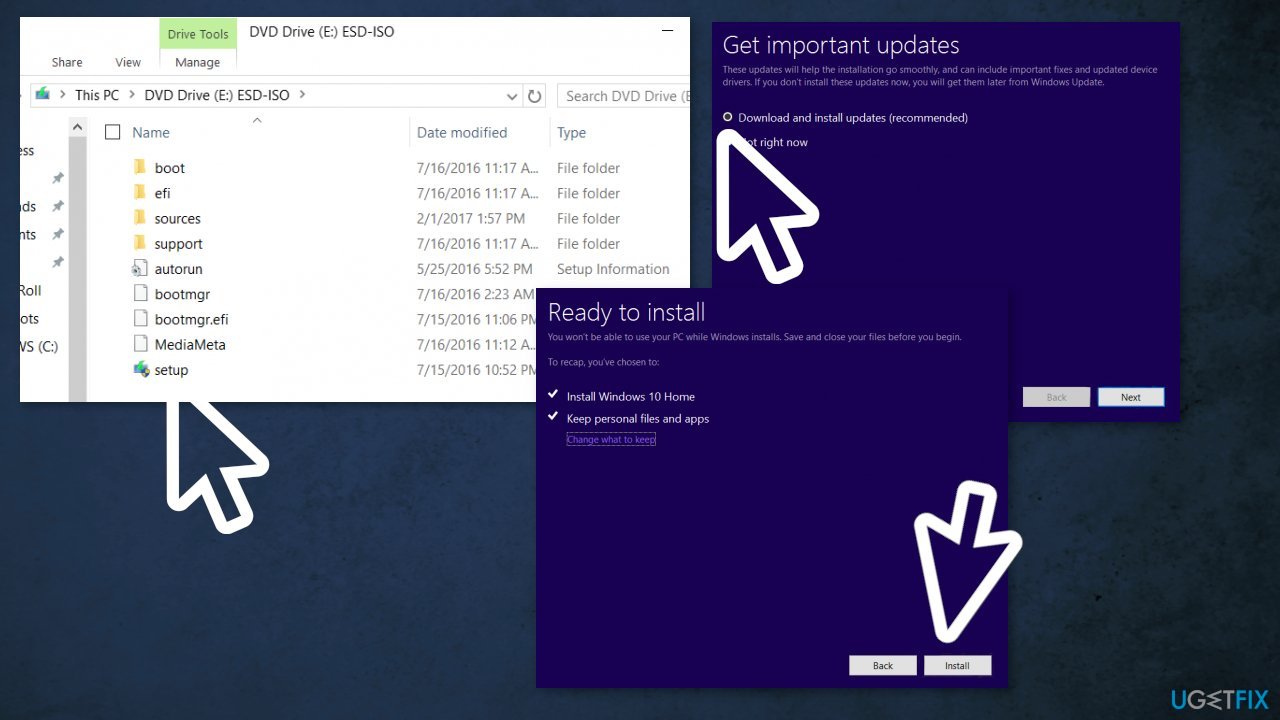Select the 'setup' file name text

point(171,370)
